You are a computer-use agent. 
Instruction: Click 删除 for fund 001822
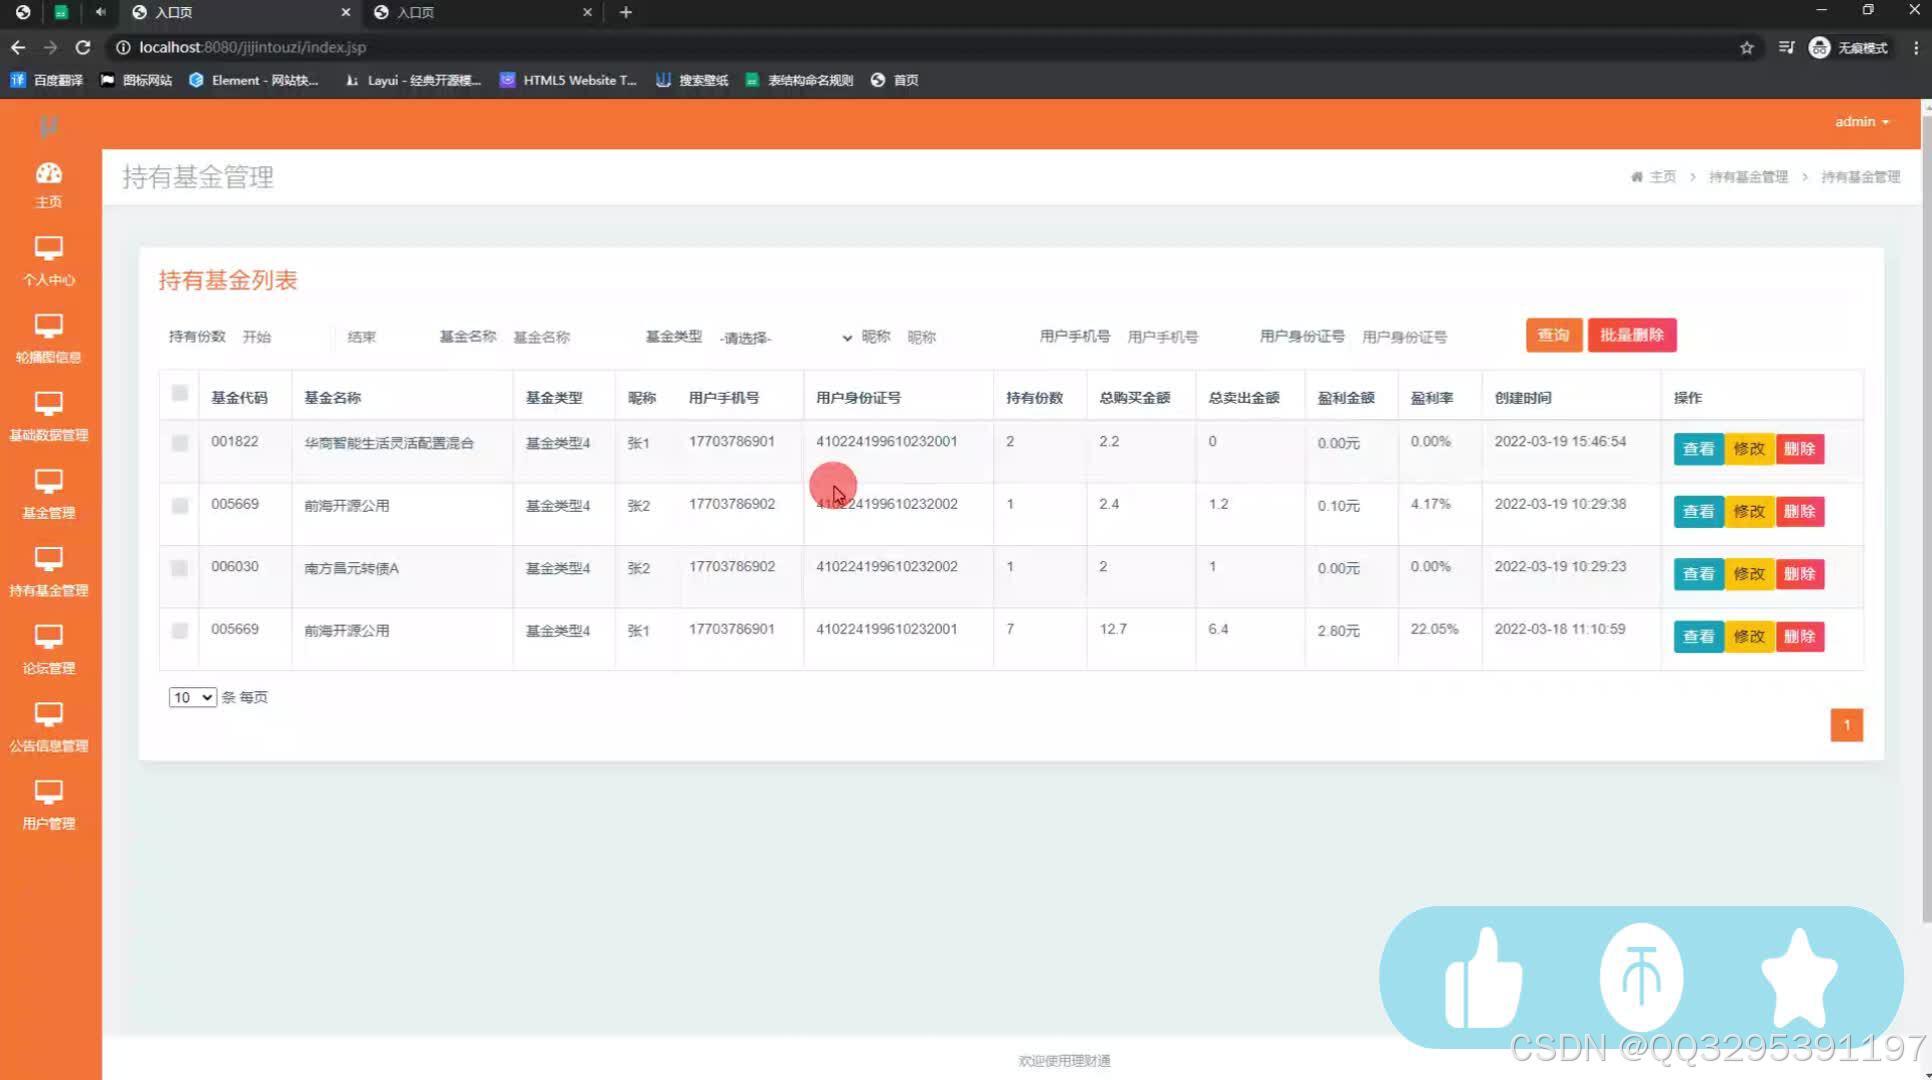click(1799, 449)
